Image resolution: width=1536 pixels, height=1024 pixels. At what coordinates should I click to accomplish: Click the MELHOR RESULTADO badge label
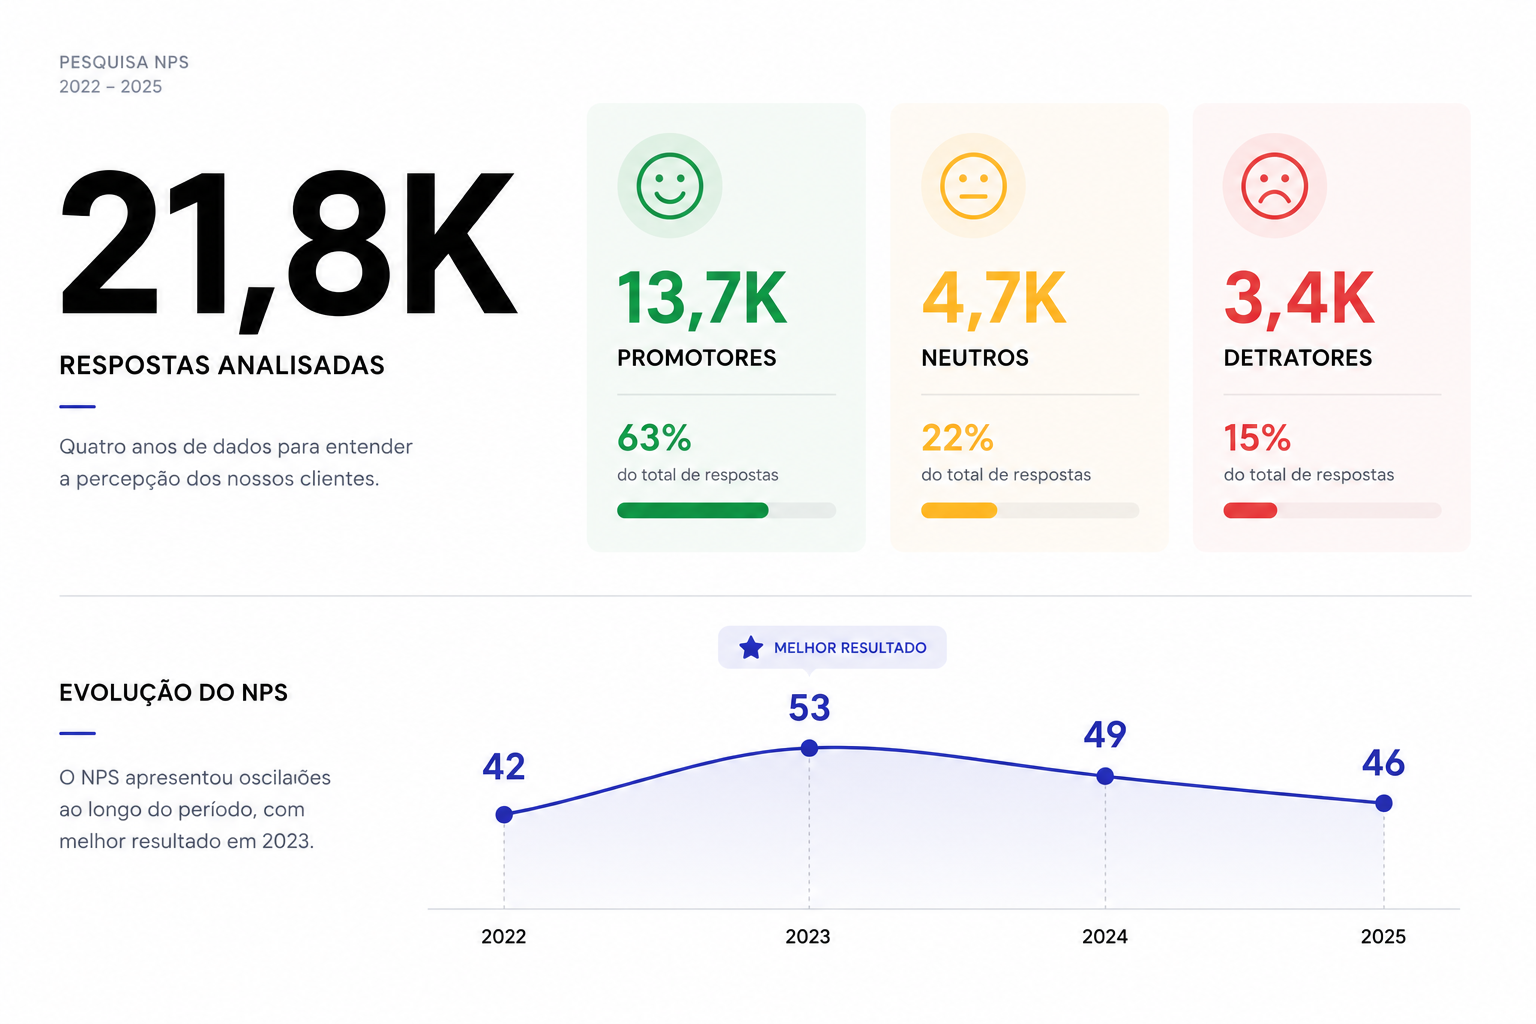click(850, 648)
